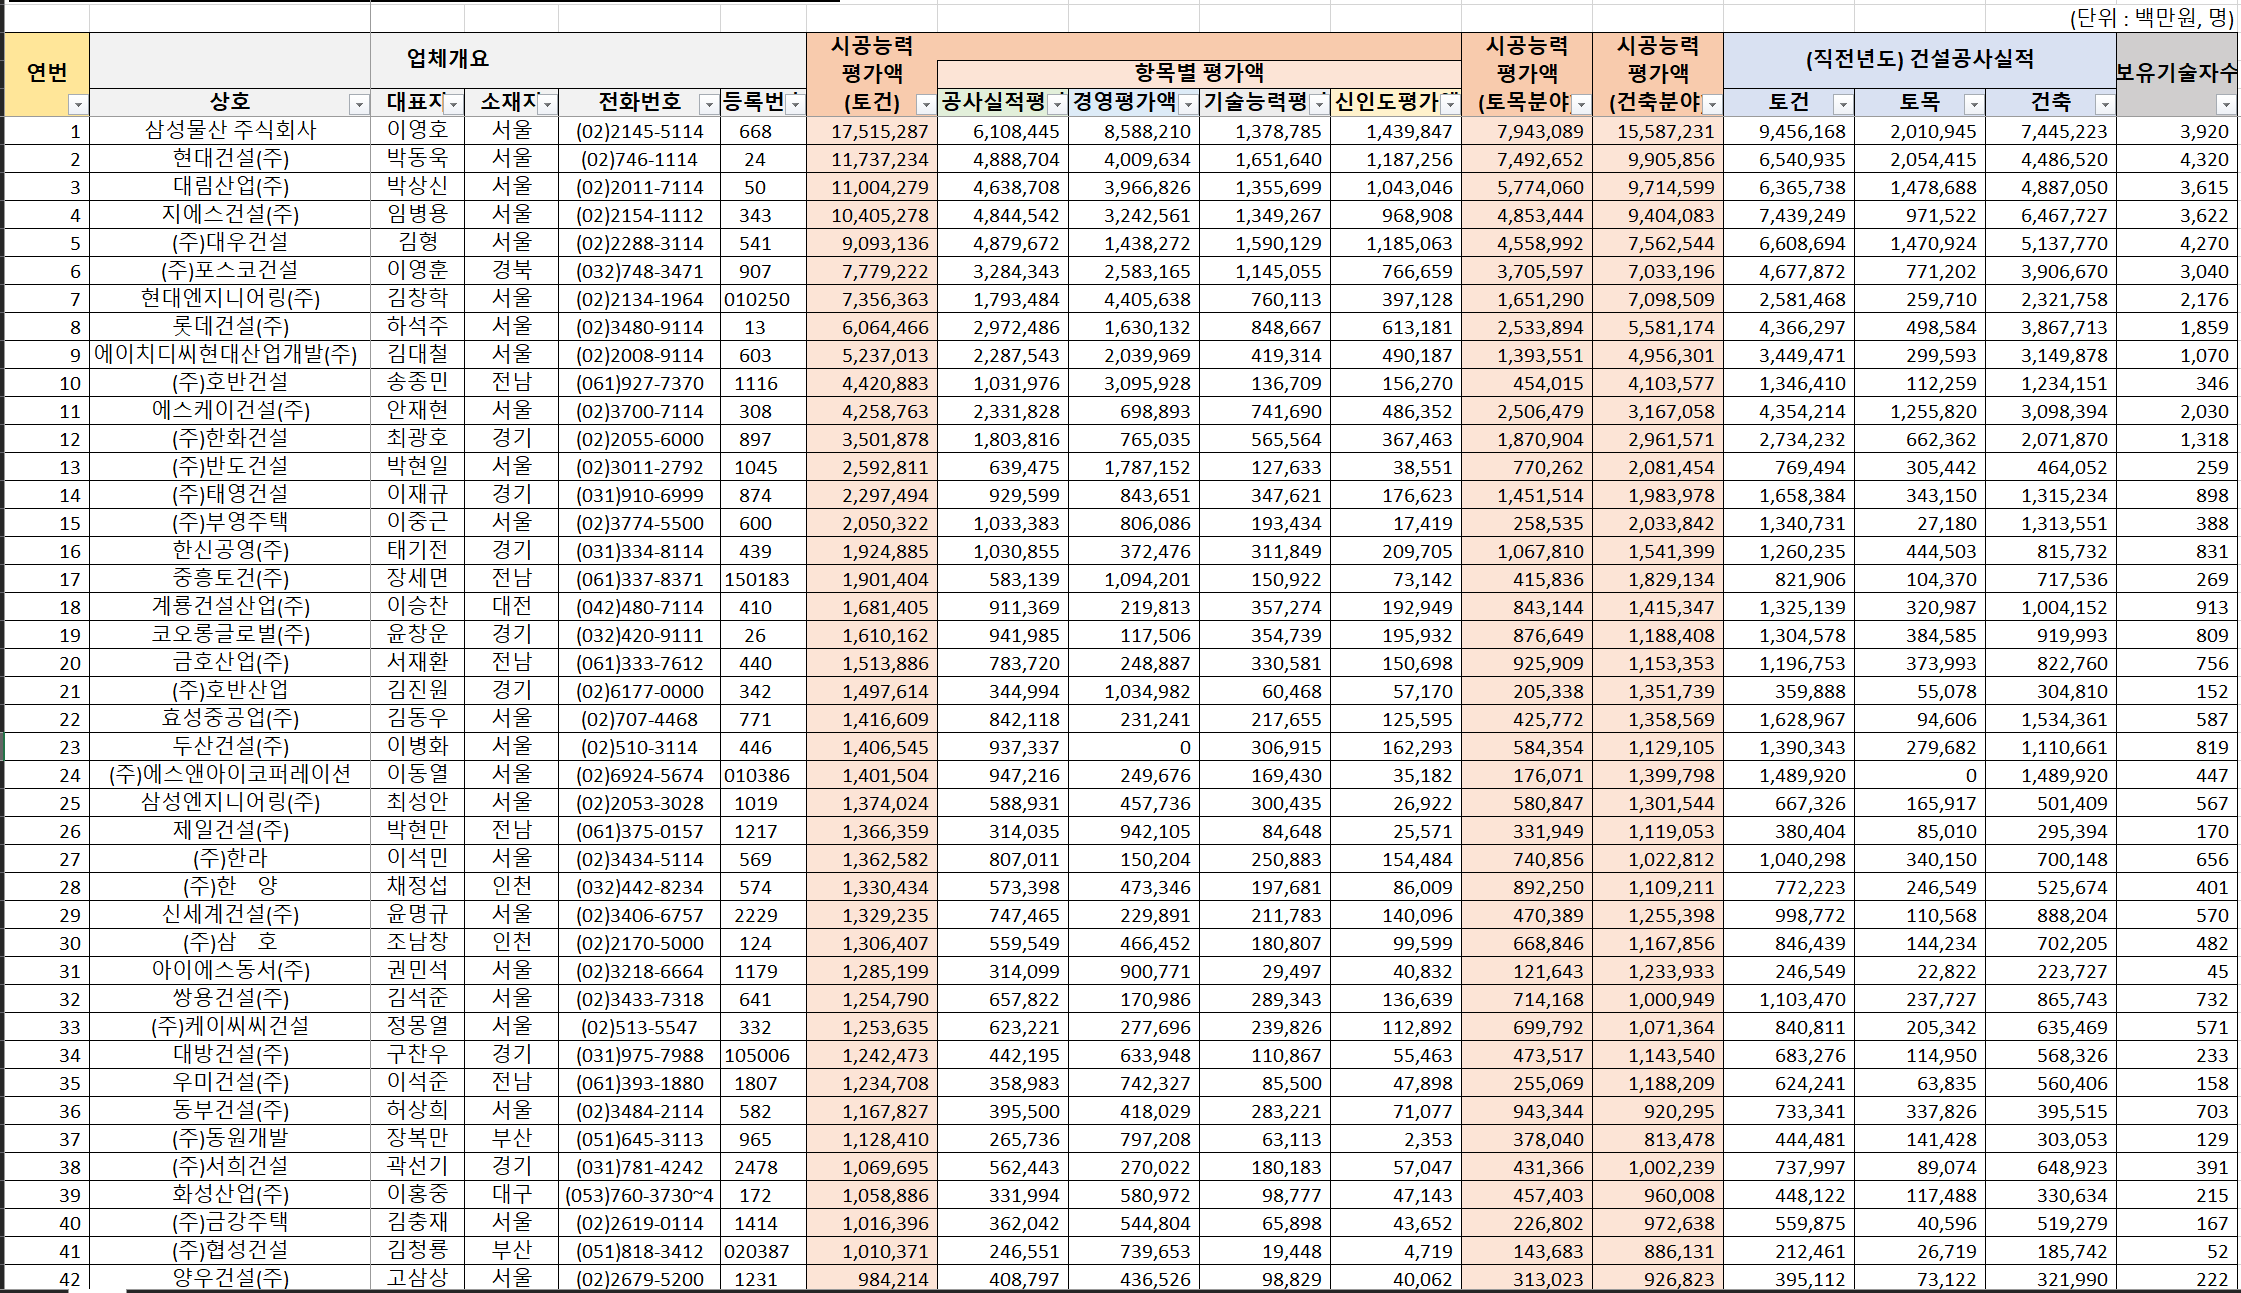
Task: Open the 건축 실적 column filter dropdown
Action: pyautogui.click(x=2105, y=104)
